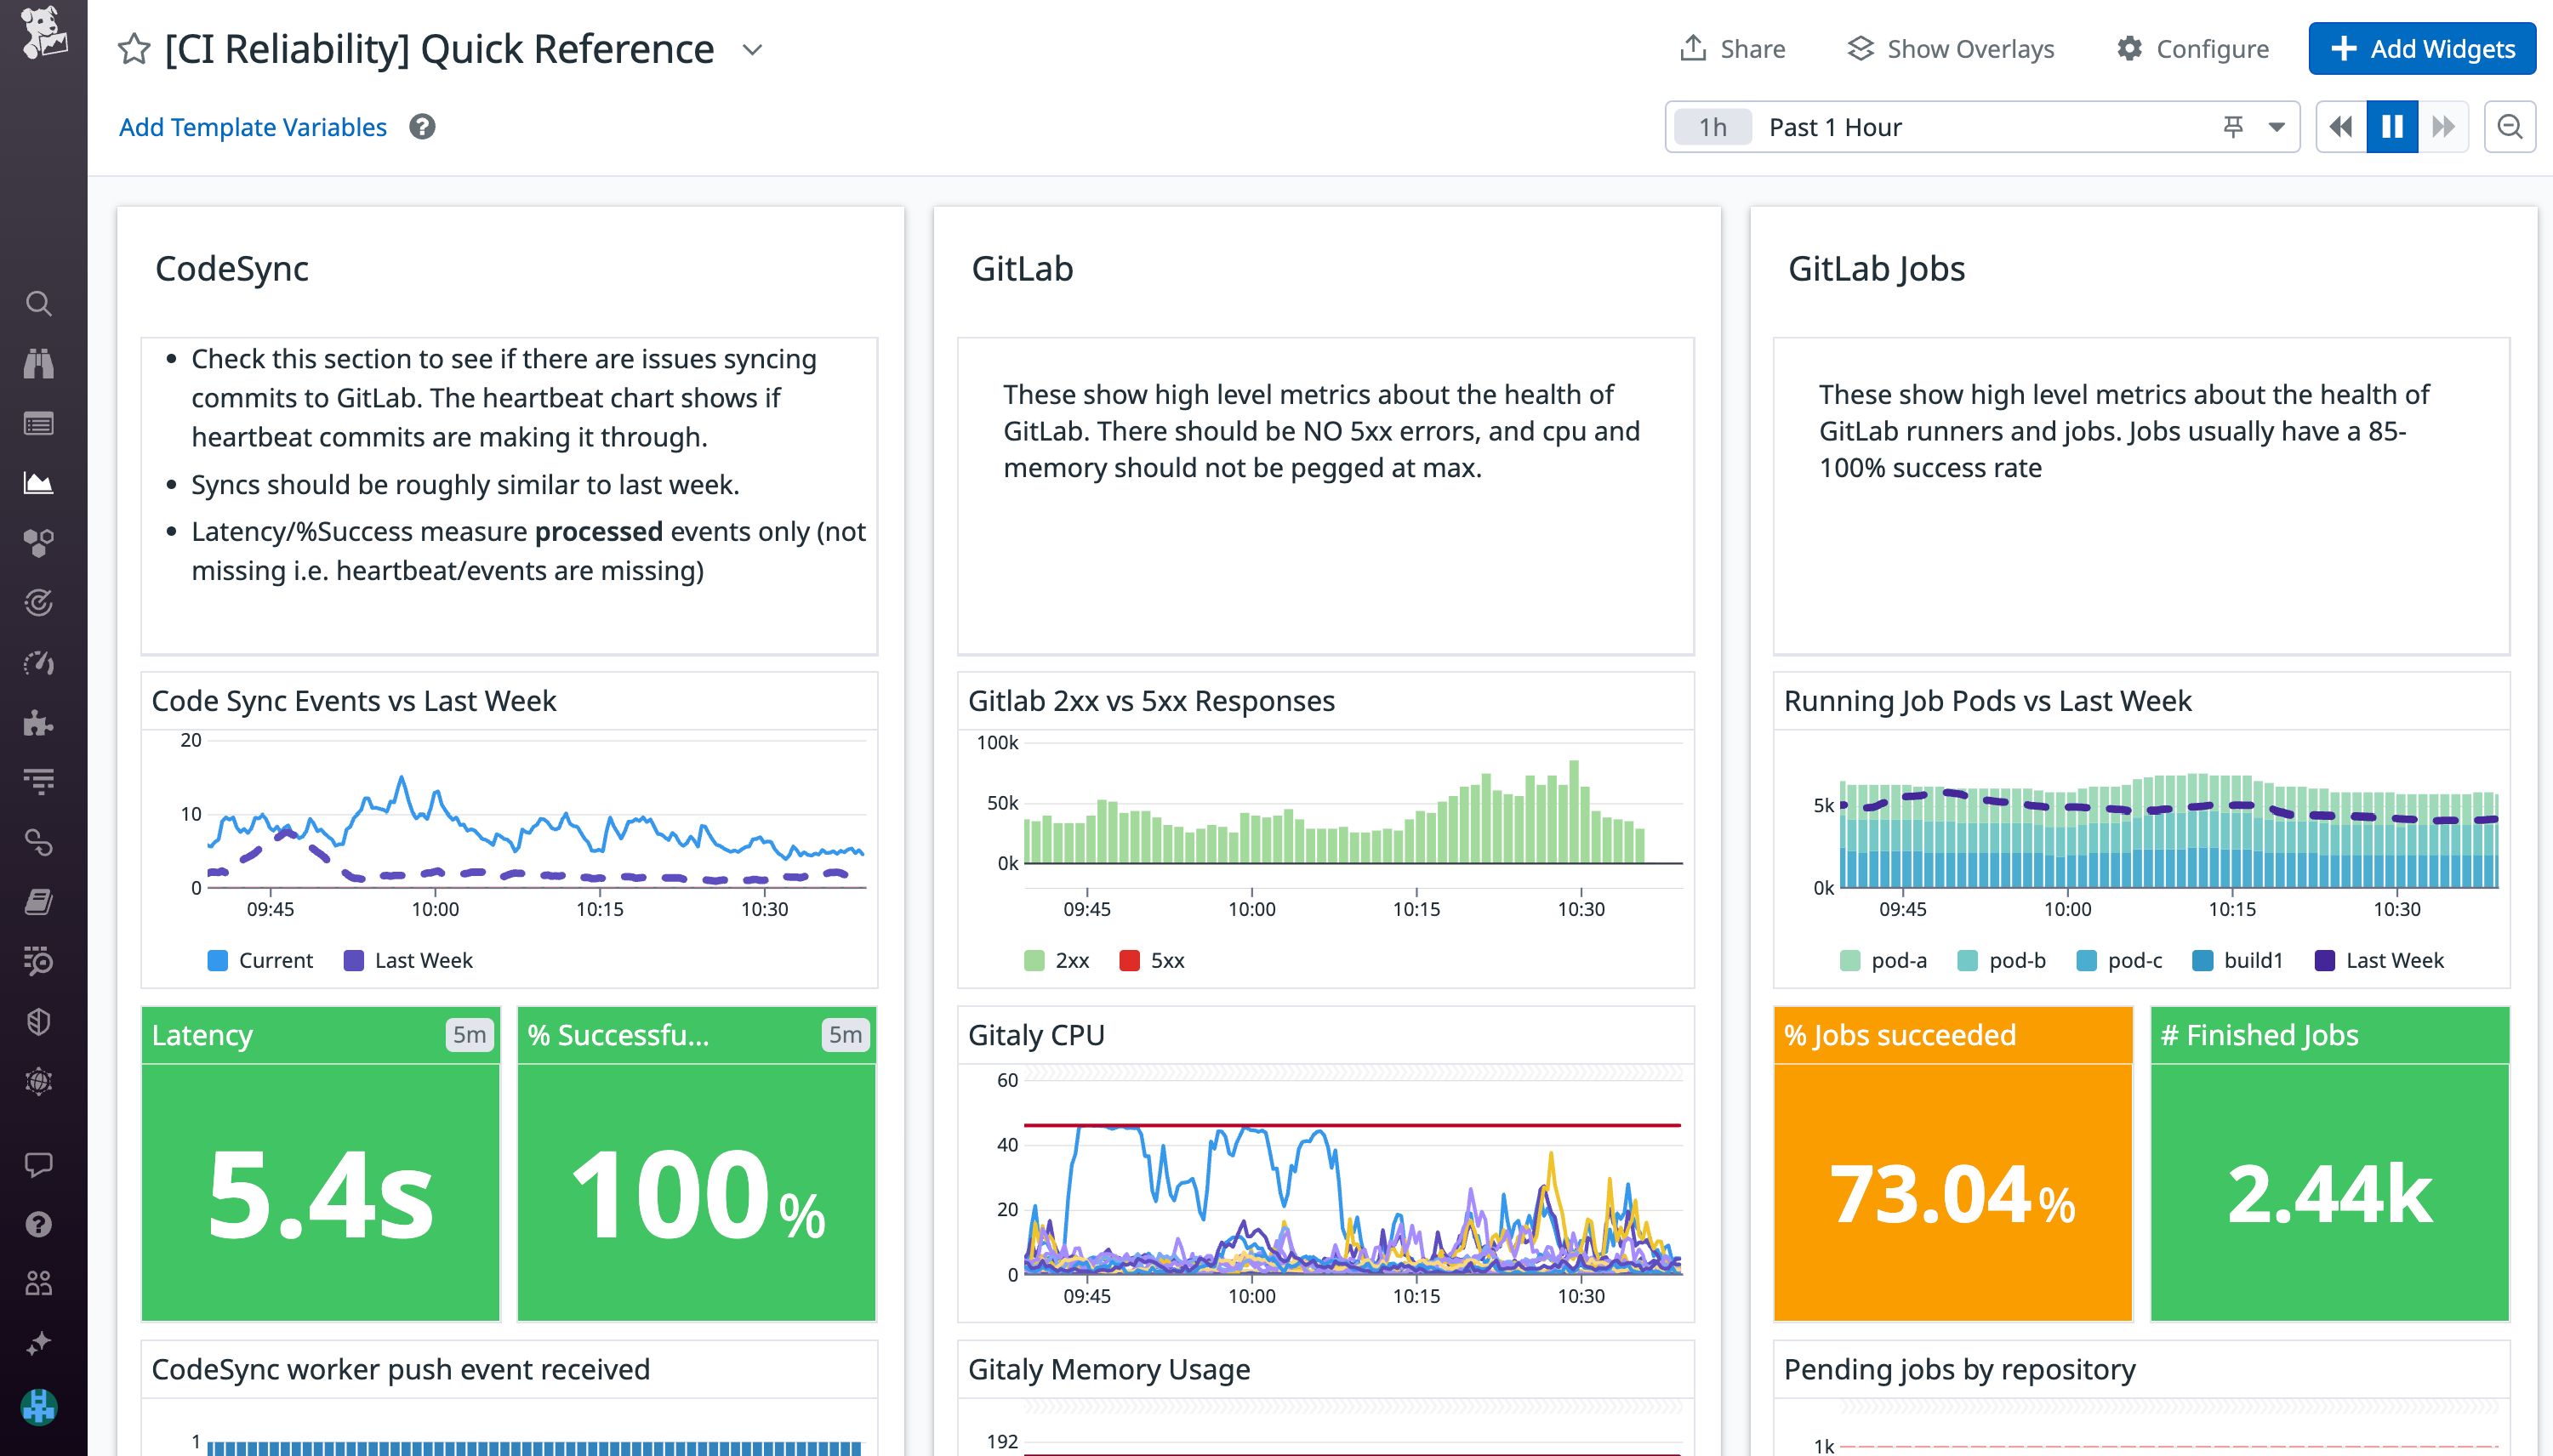Image resolution: width=2553 pixels, height=1456 pixels.
Task: Open the Share menu
Action: [x=1733, y=48]
